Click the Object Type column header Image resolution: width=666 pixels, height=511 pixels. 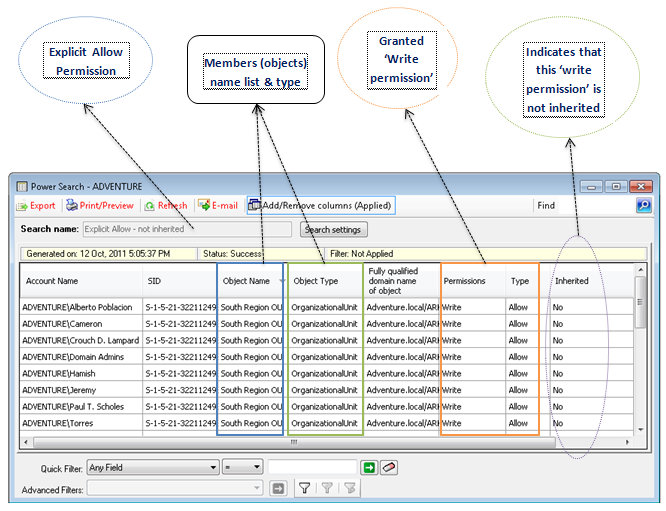click(316, 281)
